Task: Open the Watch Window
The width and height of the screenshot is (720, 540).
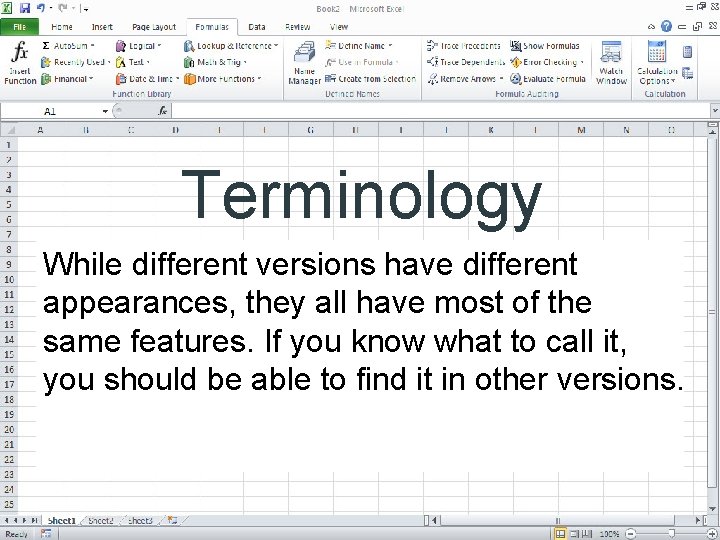Action: pyautogui.click(x=611, y=62)
